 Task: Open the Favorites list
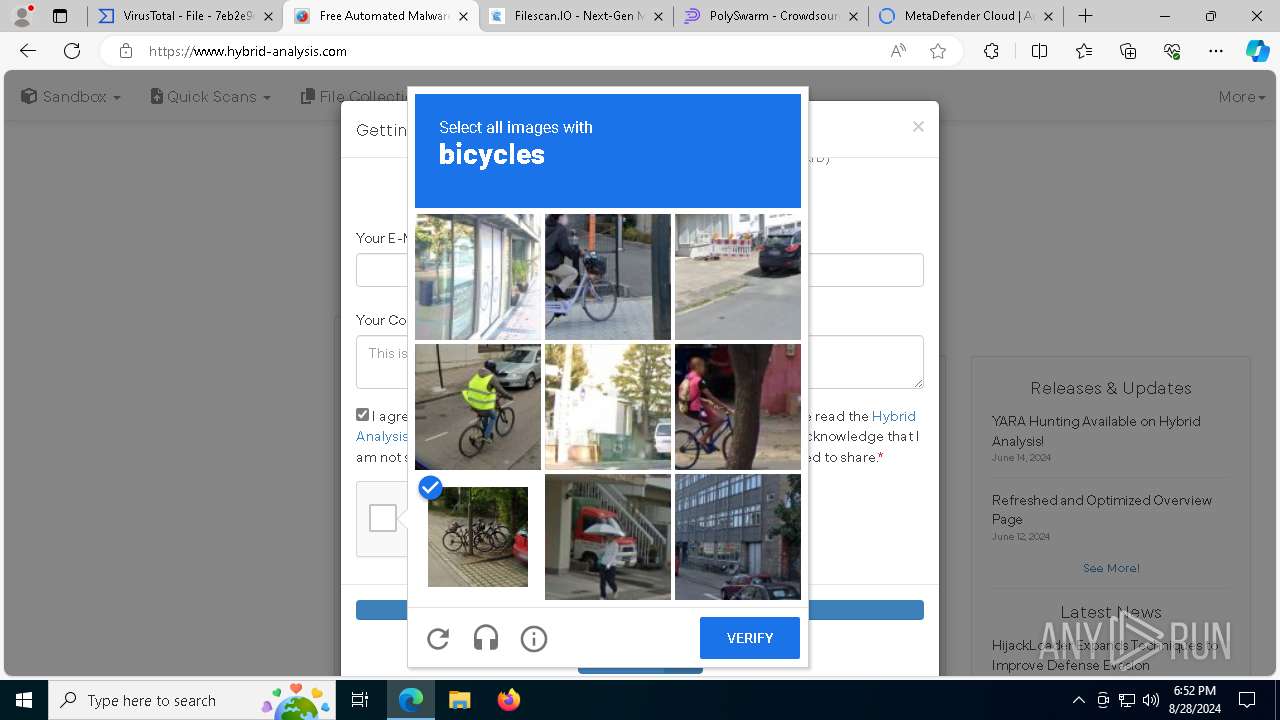(1084, 51)
